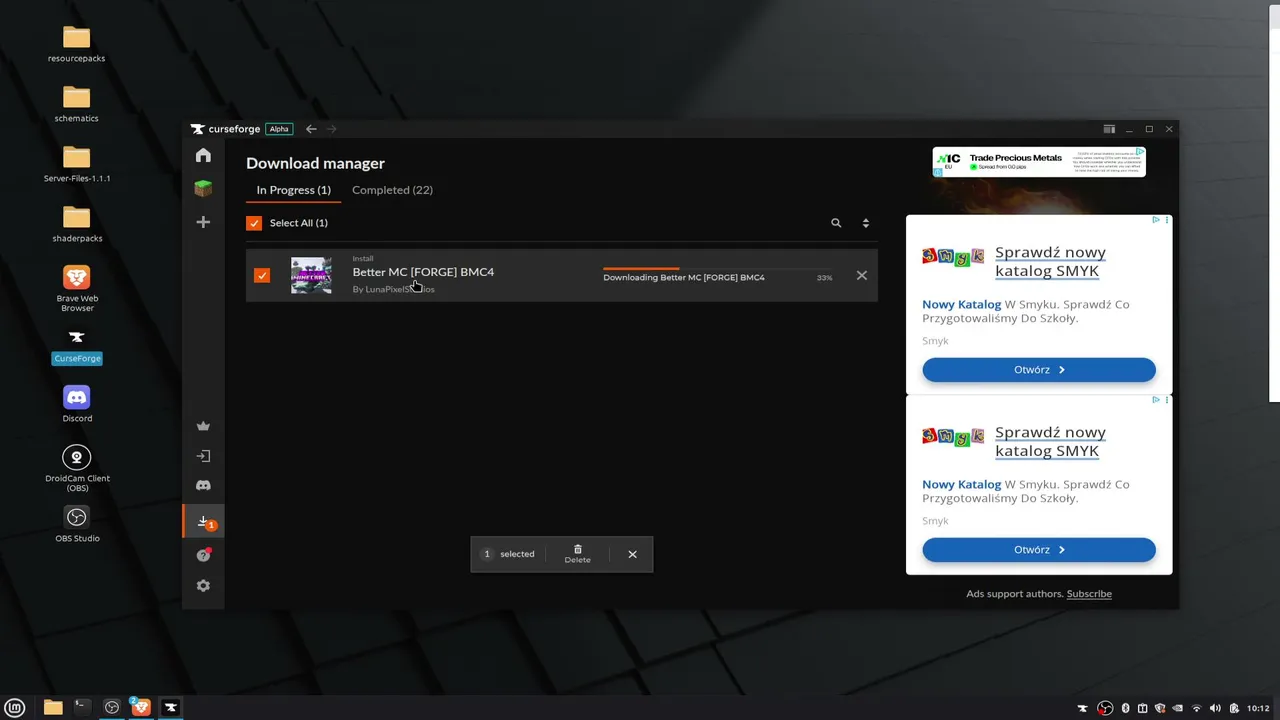This screenshot has height=720, width=1280.
Task: Select the OBS Studio desktop icon
Action: 77,524
